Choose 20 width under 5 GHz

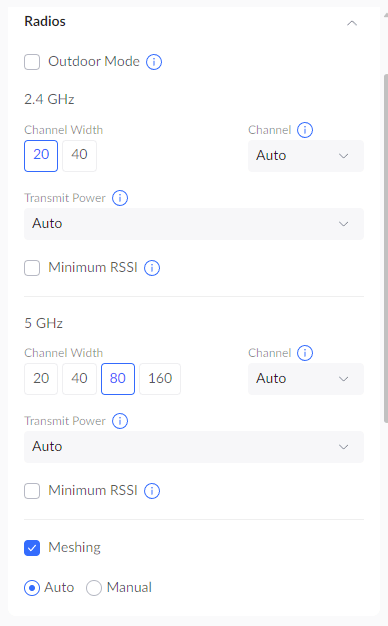point(41,379)
